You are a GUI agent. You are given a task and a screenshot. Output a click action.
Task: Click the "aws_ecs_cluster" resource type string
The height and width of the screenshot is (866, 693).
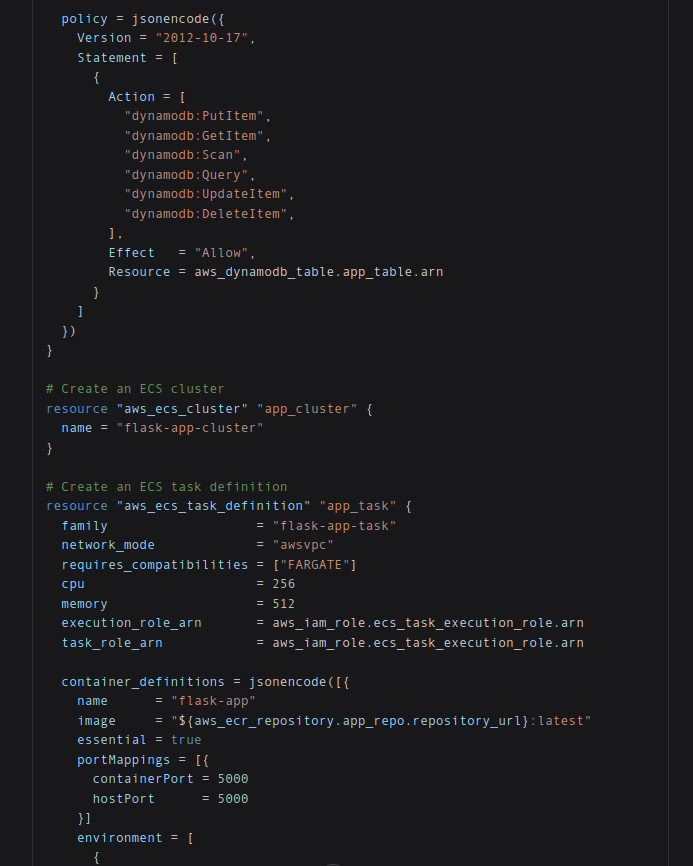point(182,409)
